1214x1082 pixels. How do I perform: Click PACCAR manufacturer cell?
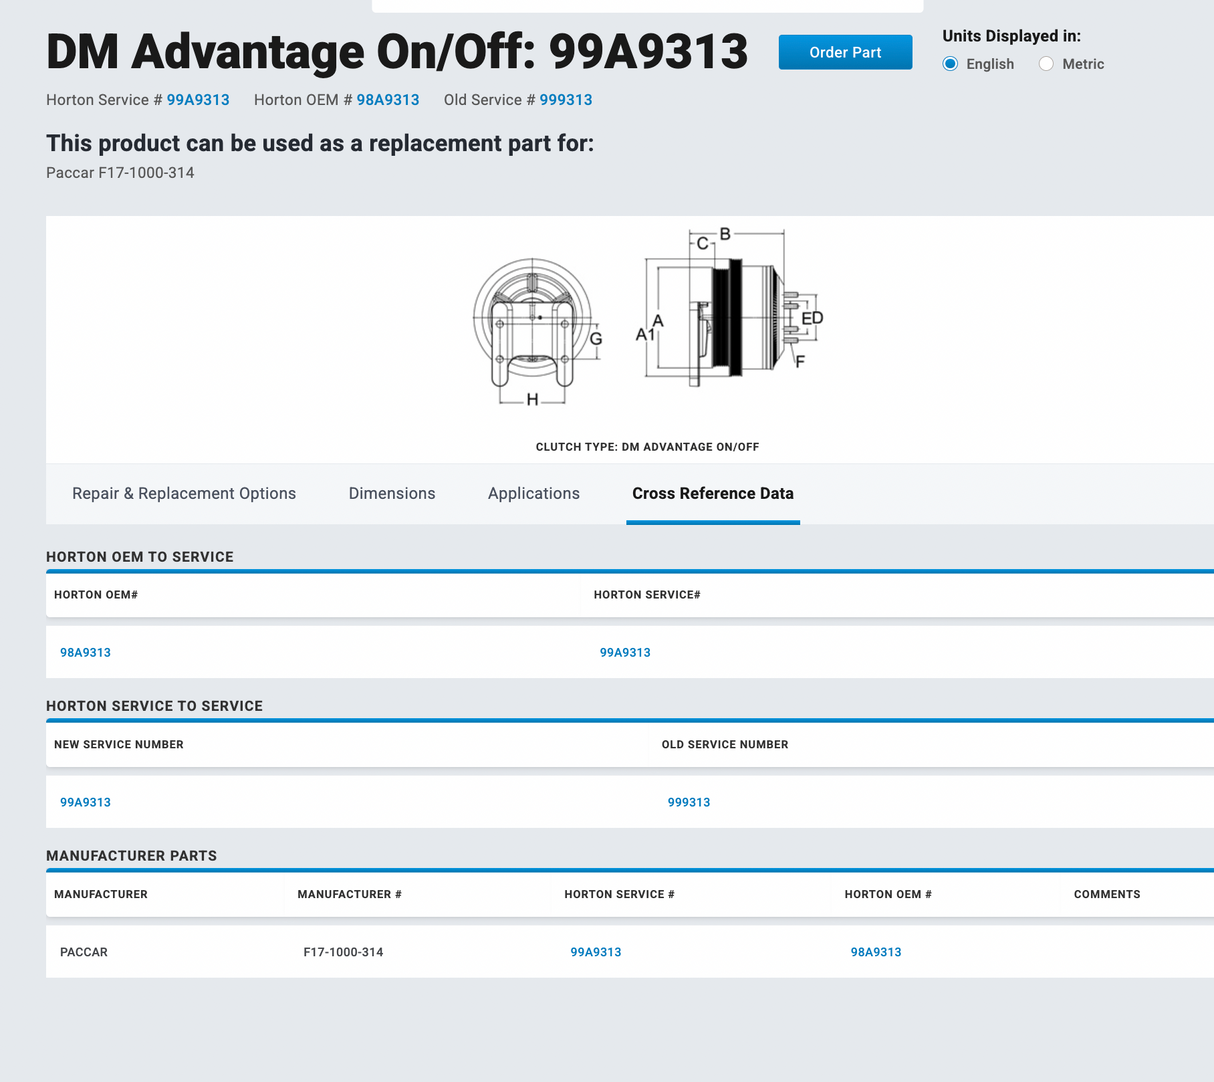tap(84, 952)
